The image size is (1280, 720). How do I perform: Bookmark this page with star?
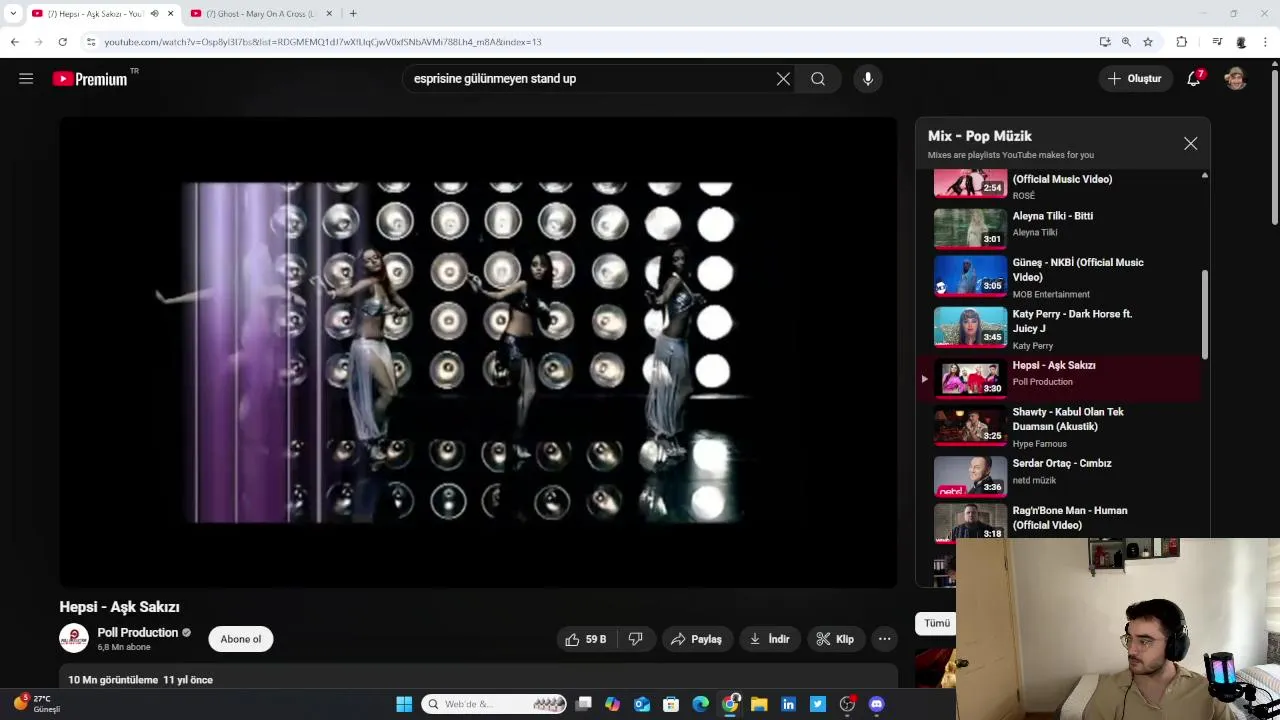(1148, 42)
